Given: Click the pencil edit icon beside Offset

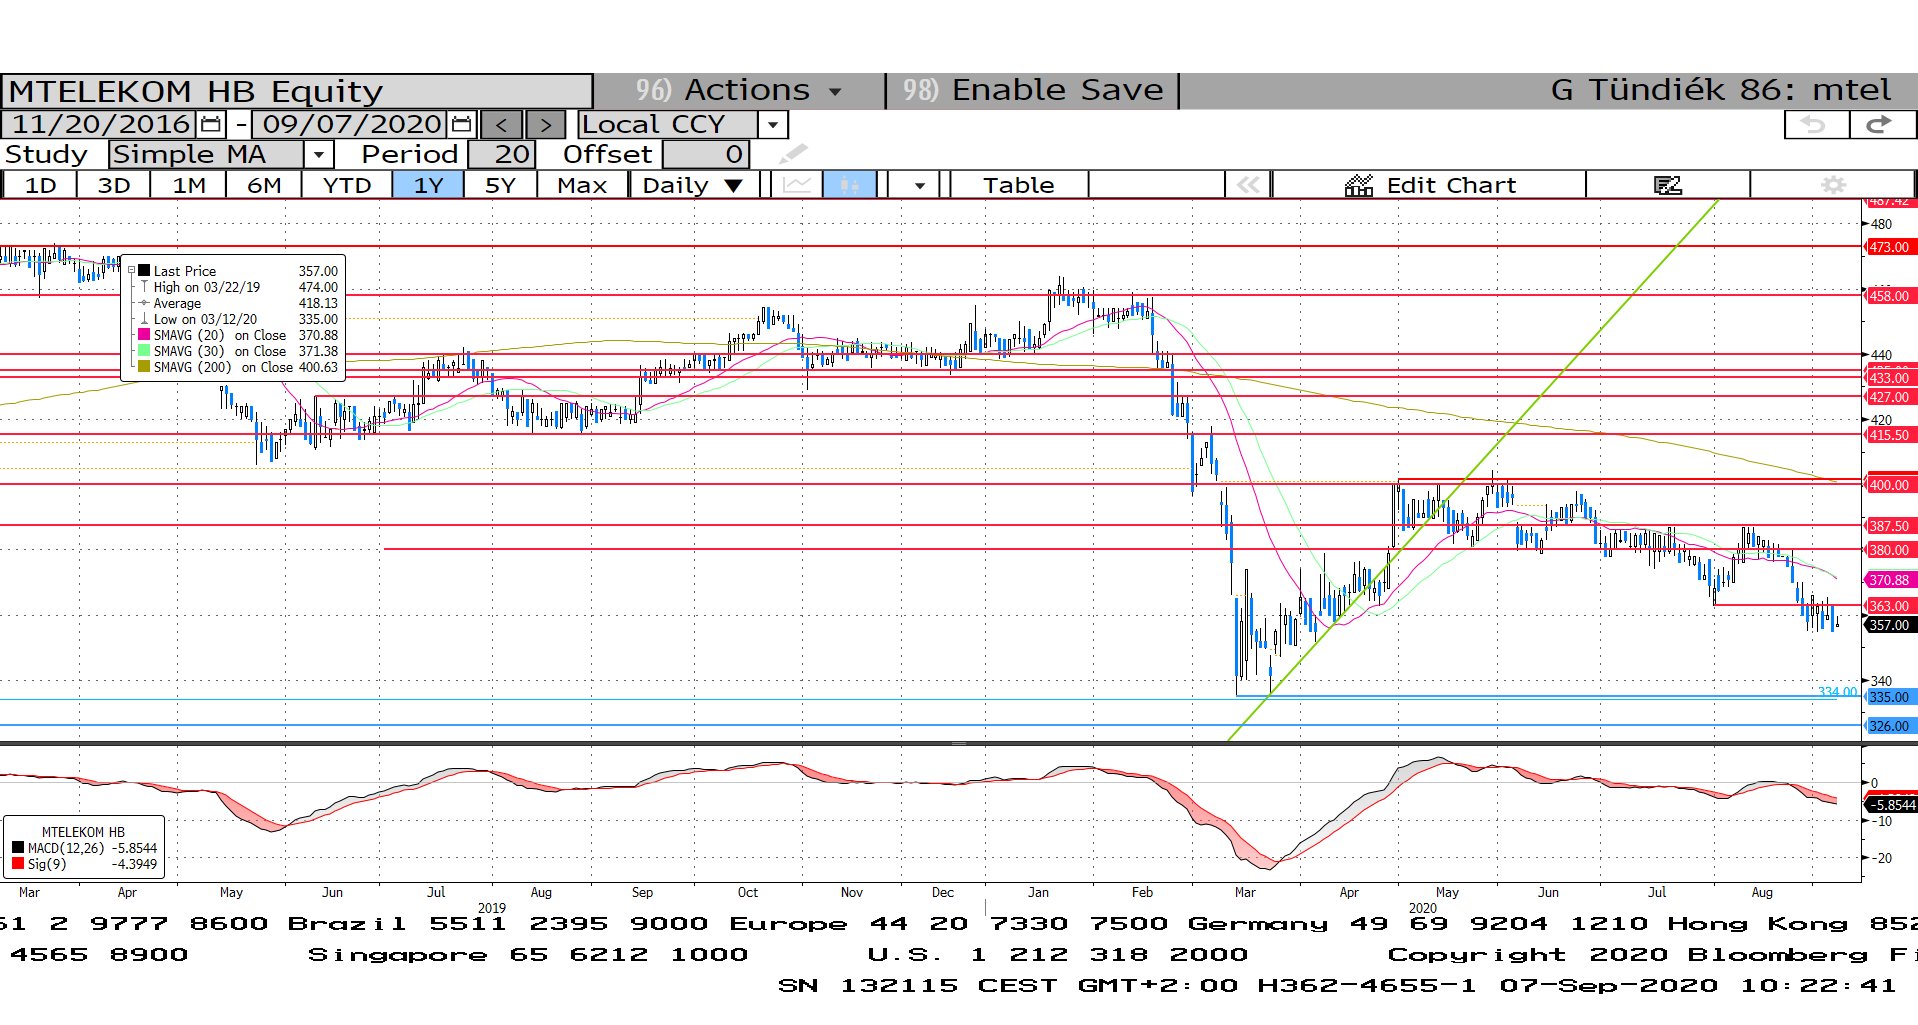Looking at the screenshot, I should point(793,154).
